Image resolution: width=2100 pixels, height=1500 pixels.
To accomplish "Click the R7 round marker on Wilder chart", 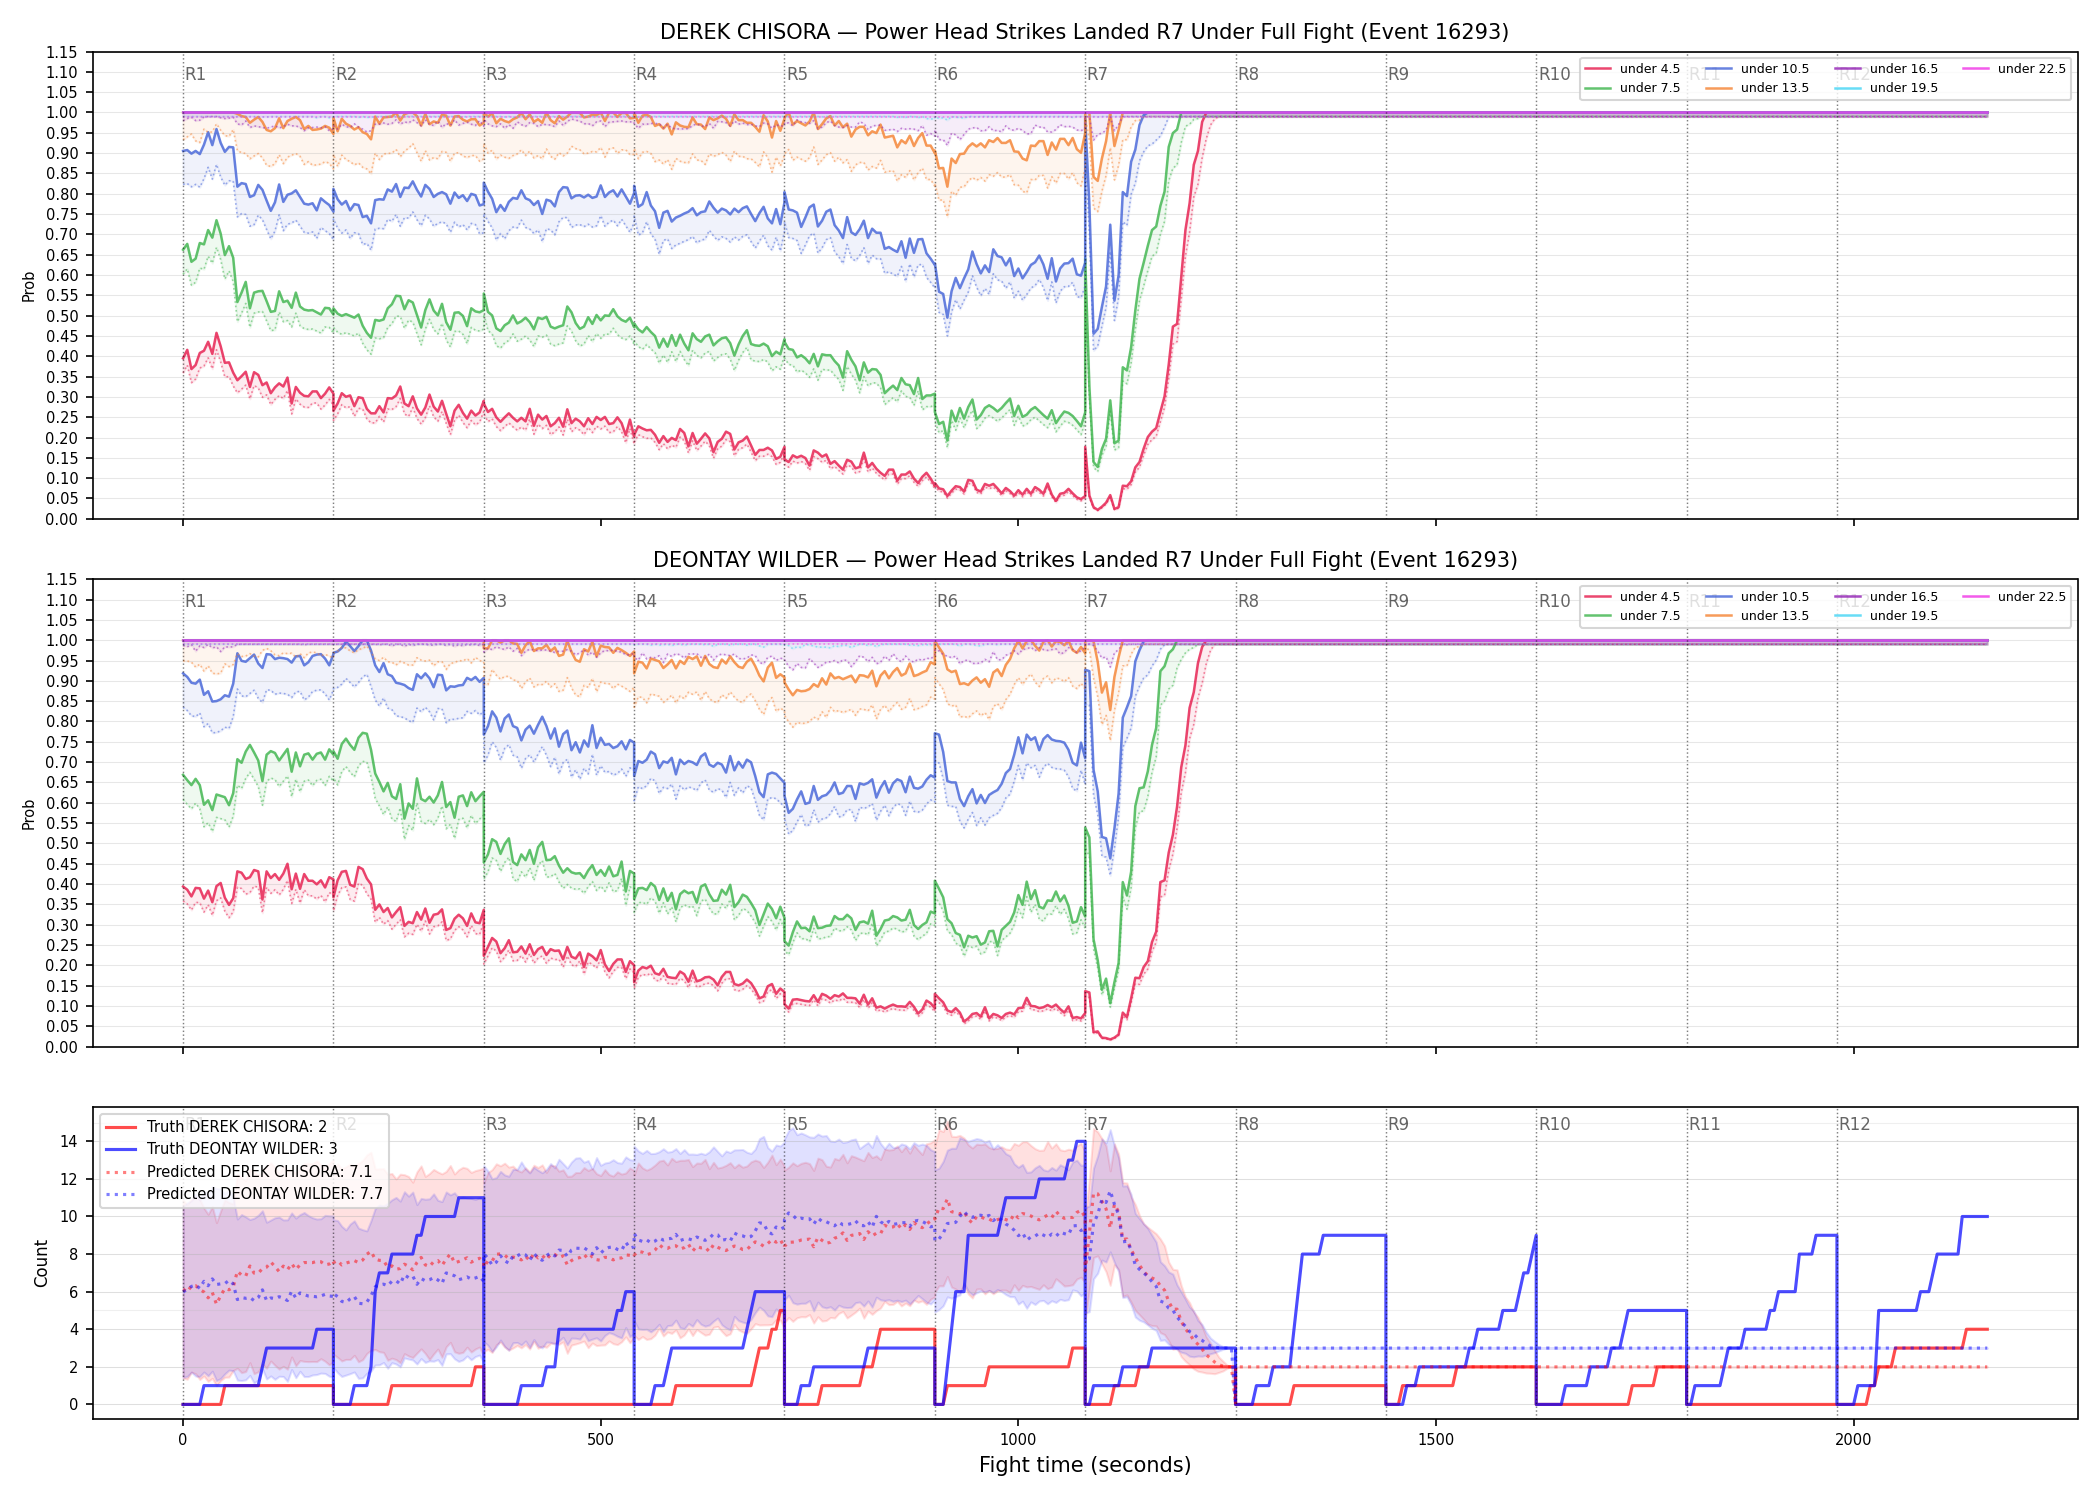I will pos(1097,601).
